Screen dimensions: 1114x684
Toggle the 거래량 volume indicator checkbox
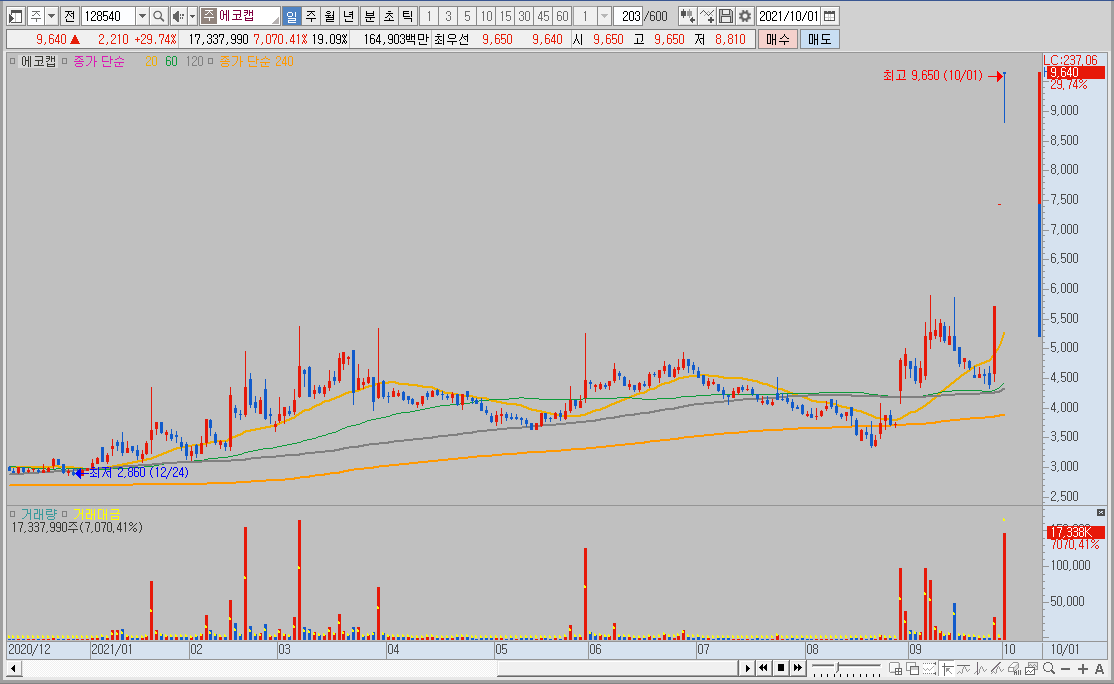(13, 514)
